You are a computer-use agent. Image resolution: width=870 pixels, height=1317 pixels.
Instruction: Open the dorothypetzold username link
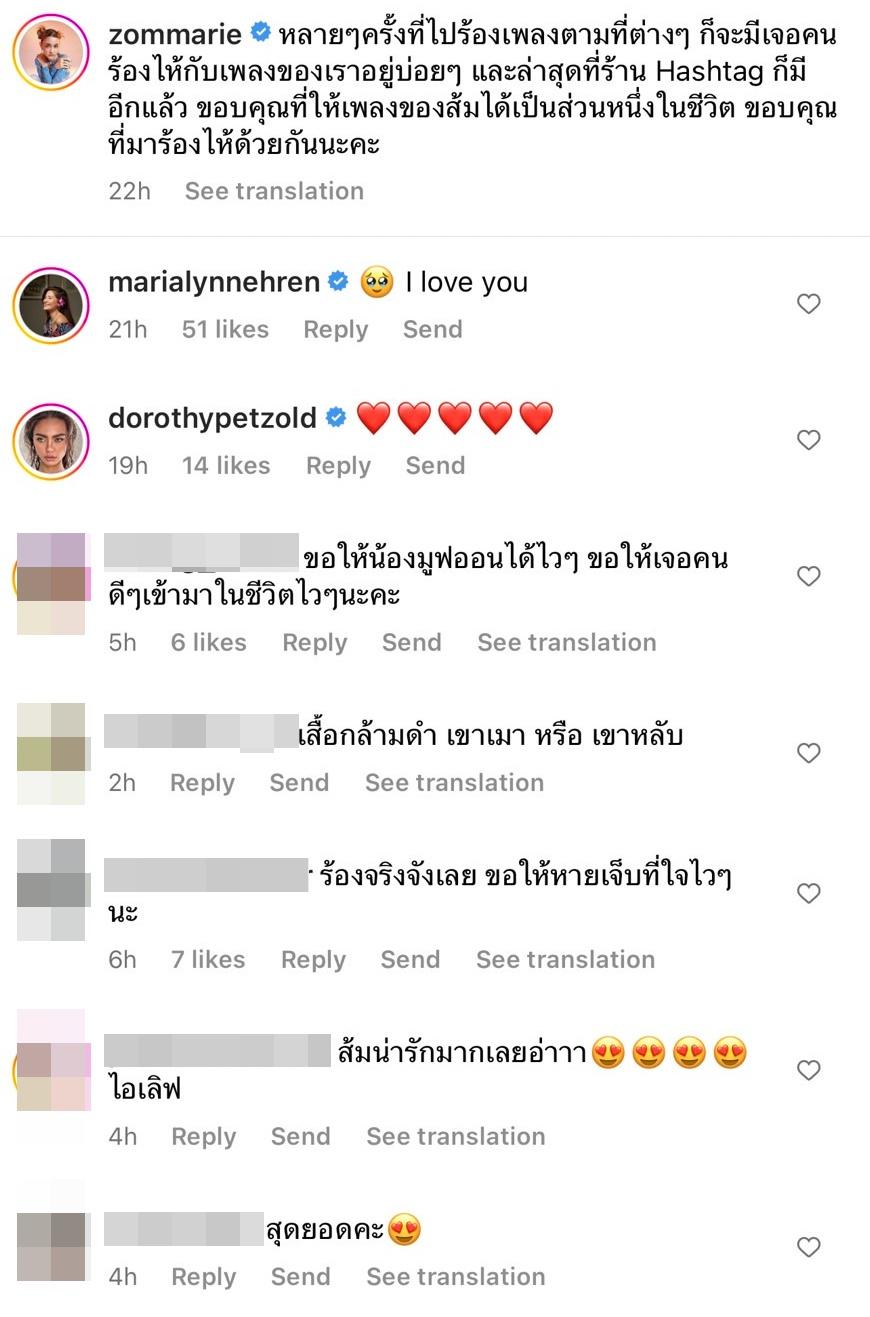click(x=212, y=418)
